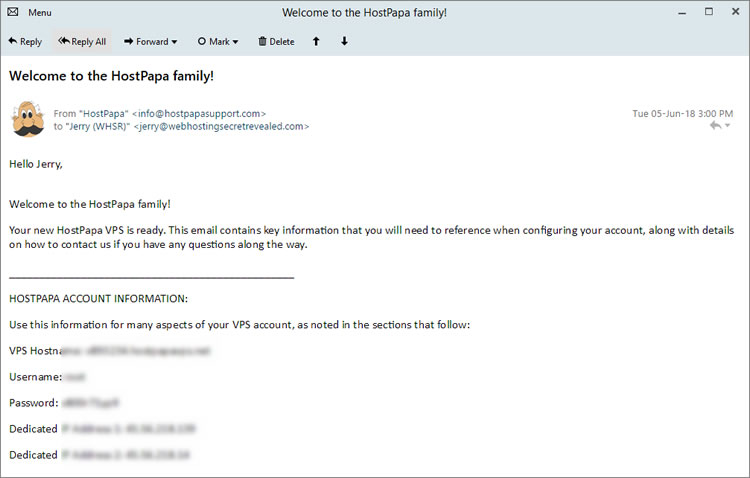Open the Mark dropdown menu
Image resolution: width=750 pixels, height=478 pixels.
coord(218,42)
